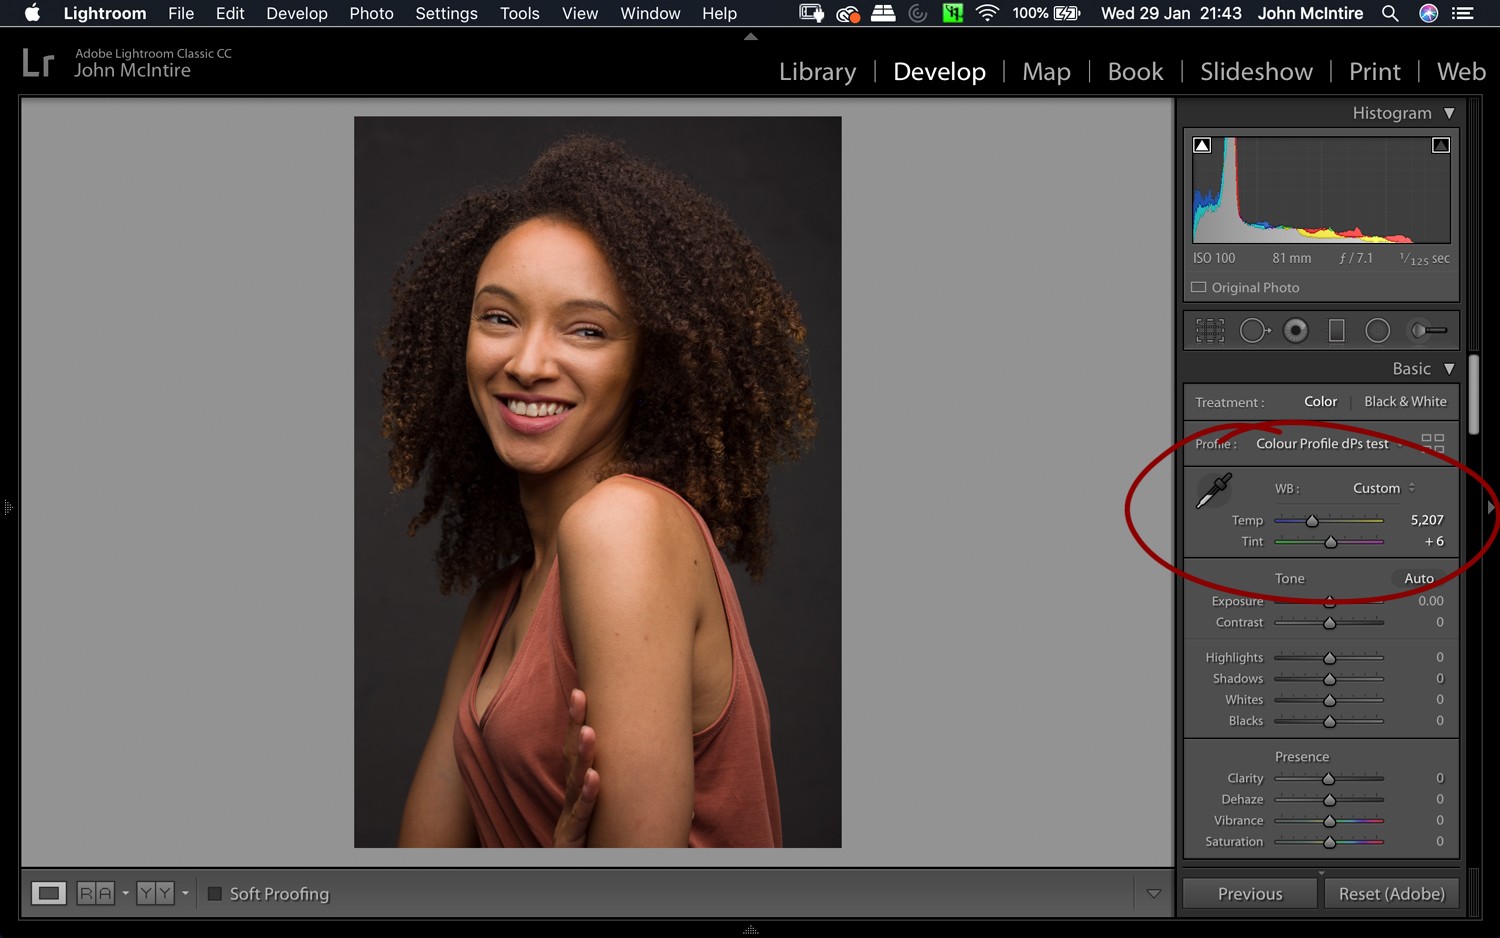Collapse the Histogram panel
The image size is (1500, 938).
(1449, 113)
